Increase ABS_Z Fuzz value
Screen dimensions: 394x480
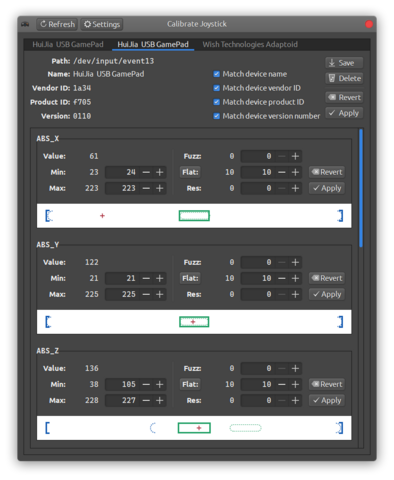(295, 368)
